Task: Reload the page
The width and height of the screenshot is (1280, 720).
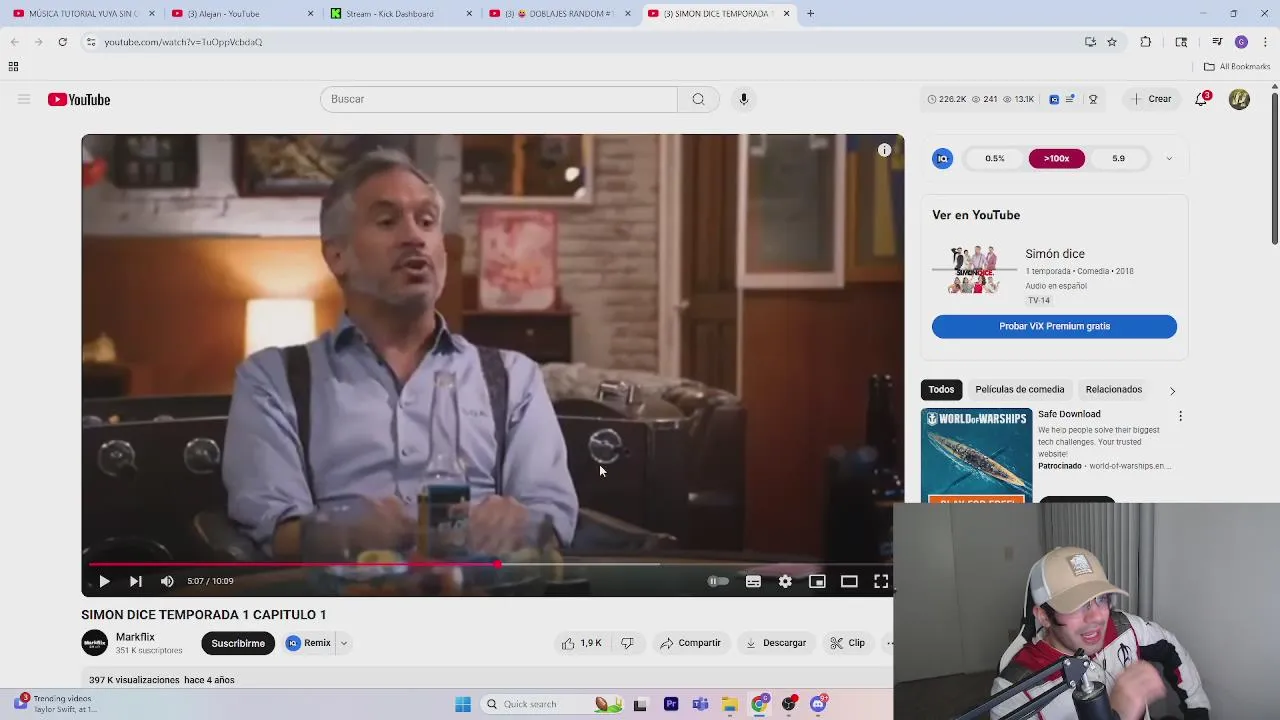Action: coord(62,42)
